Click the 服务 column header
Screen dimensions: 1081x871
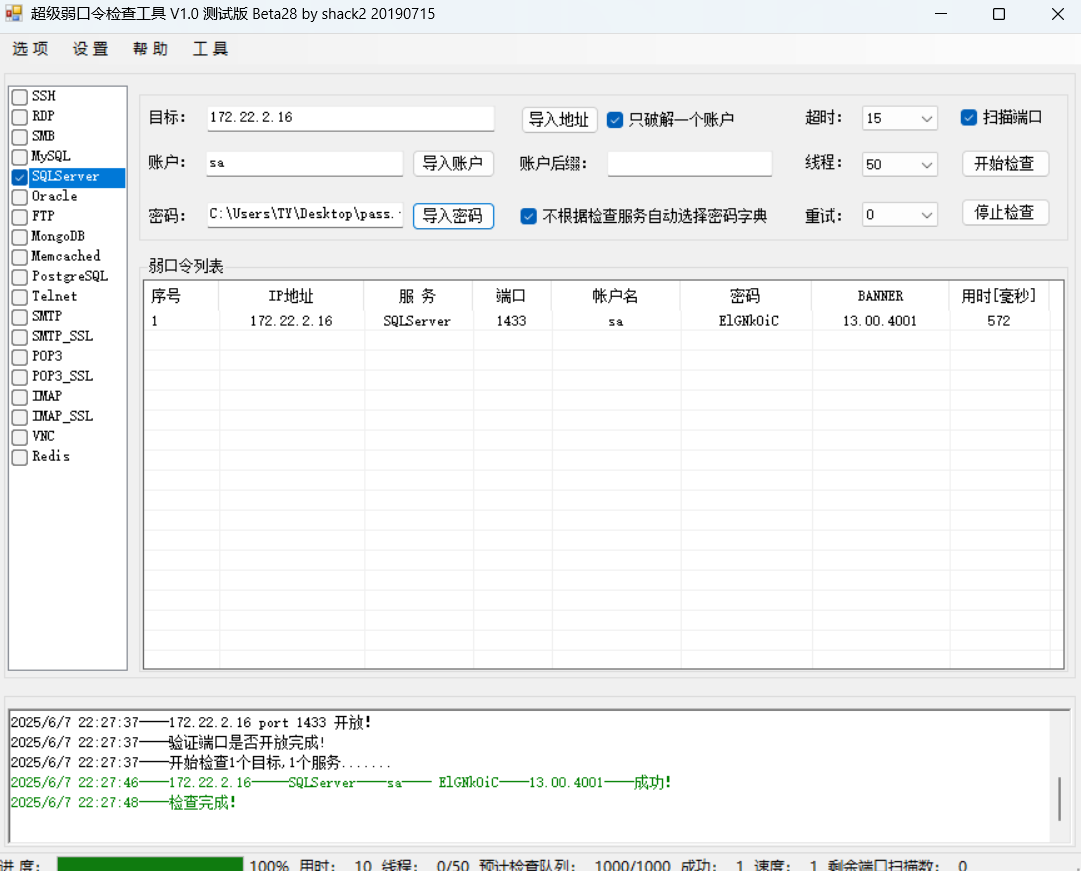pyautogui.click(x=418, y=297)
